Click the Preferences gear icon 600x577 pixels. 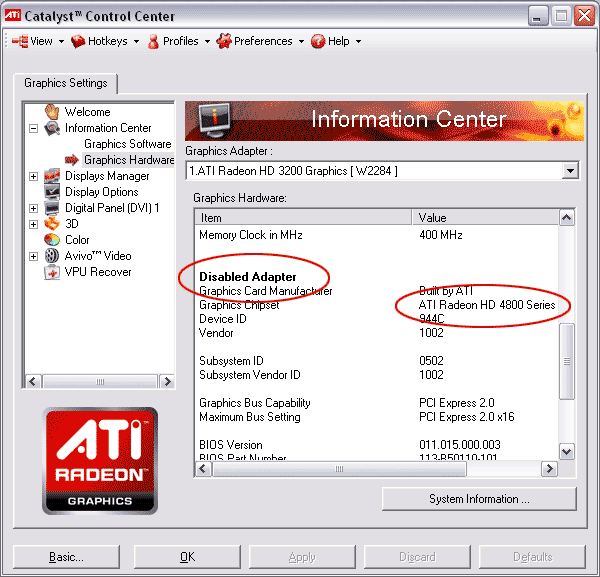[224, 41]
